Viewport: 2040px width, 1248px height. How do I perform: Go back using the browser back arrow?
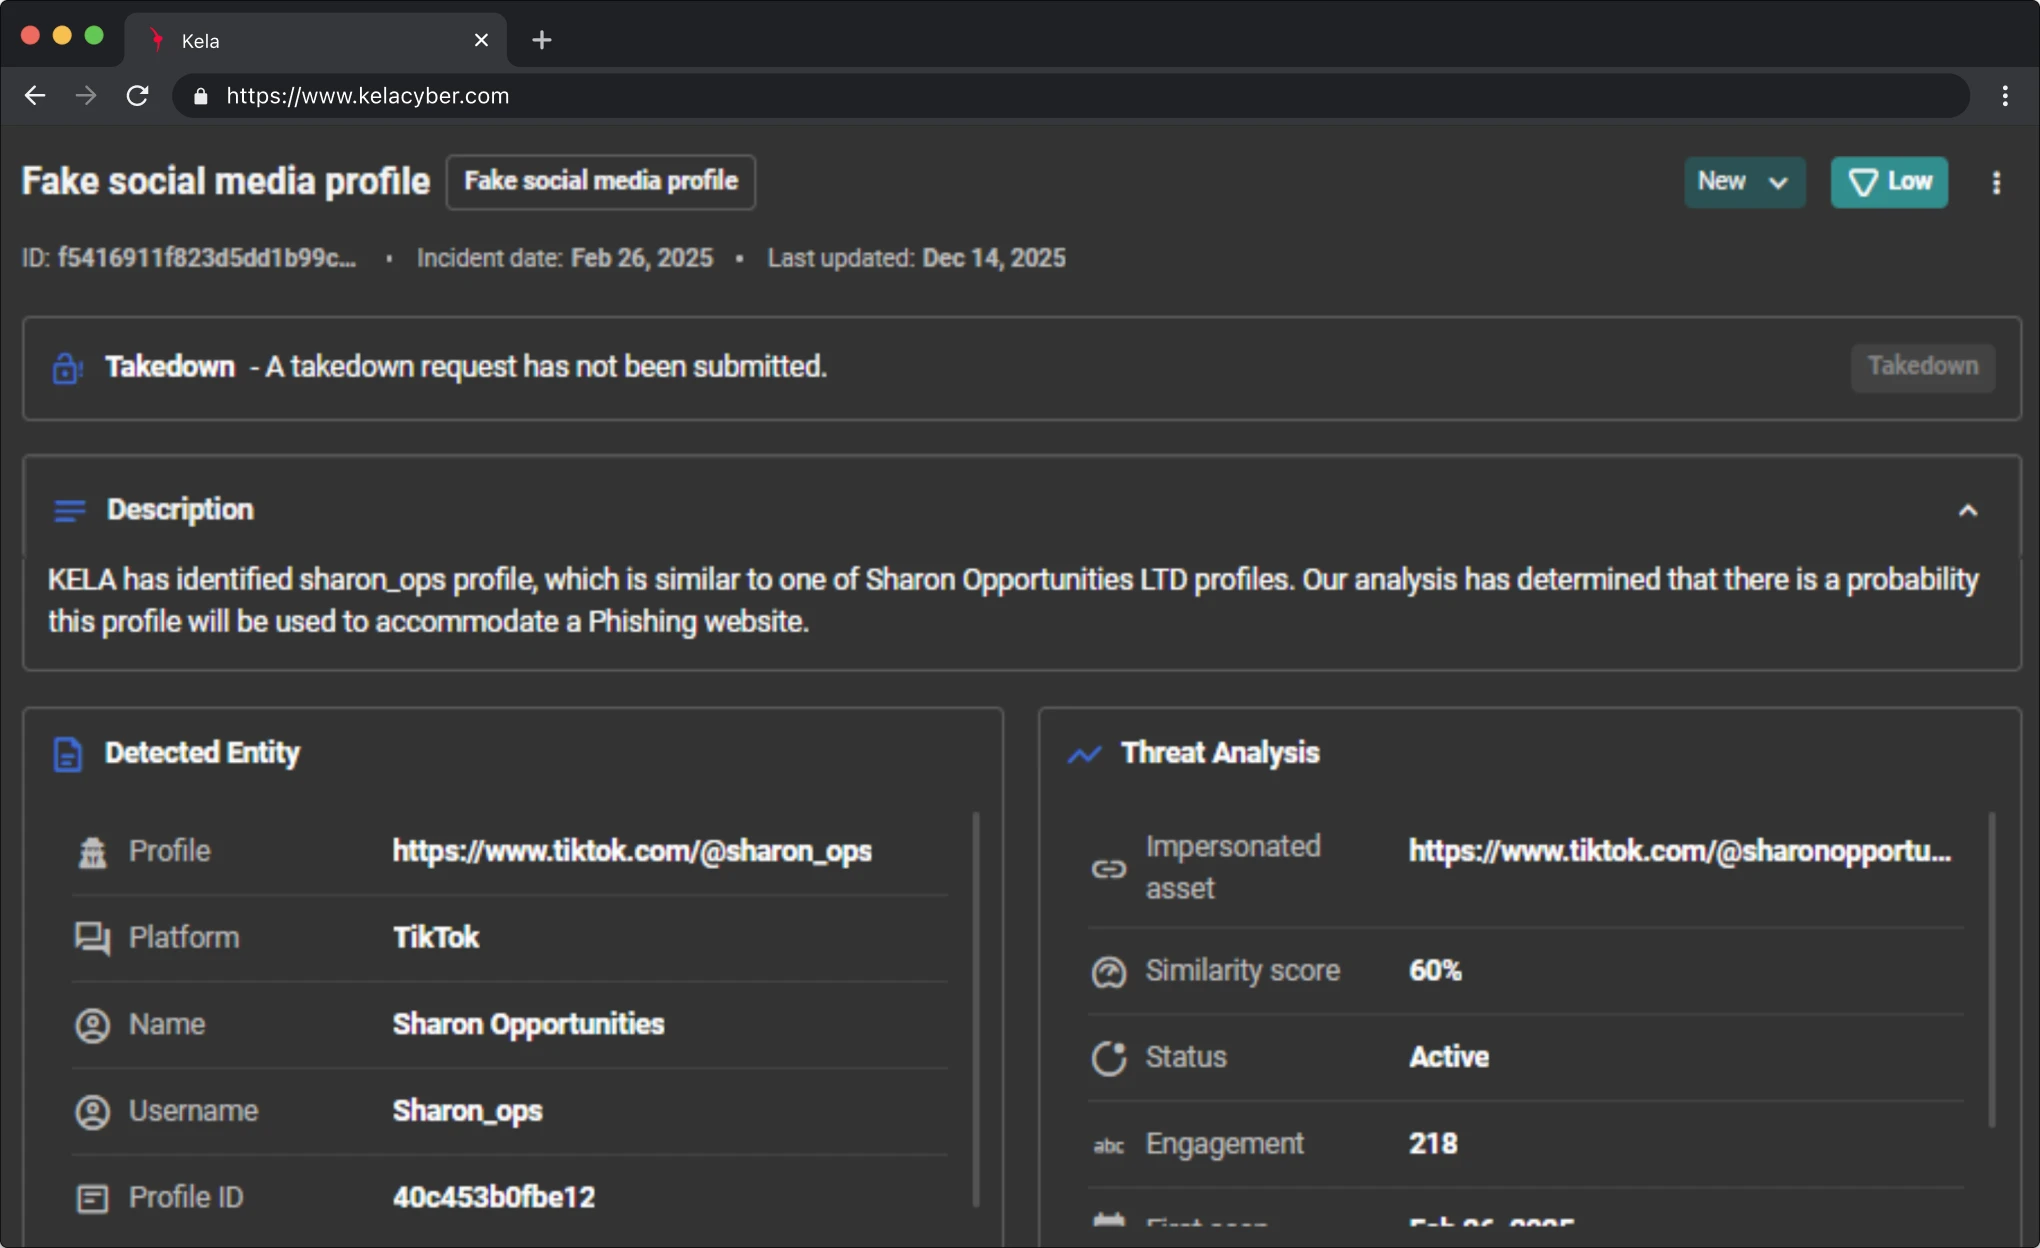click(35, 96)
